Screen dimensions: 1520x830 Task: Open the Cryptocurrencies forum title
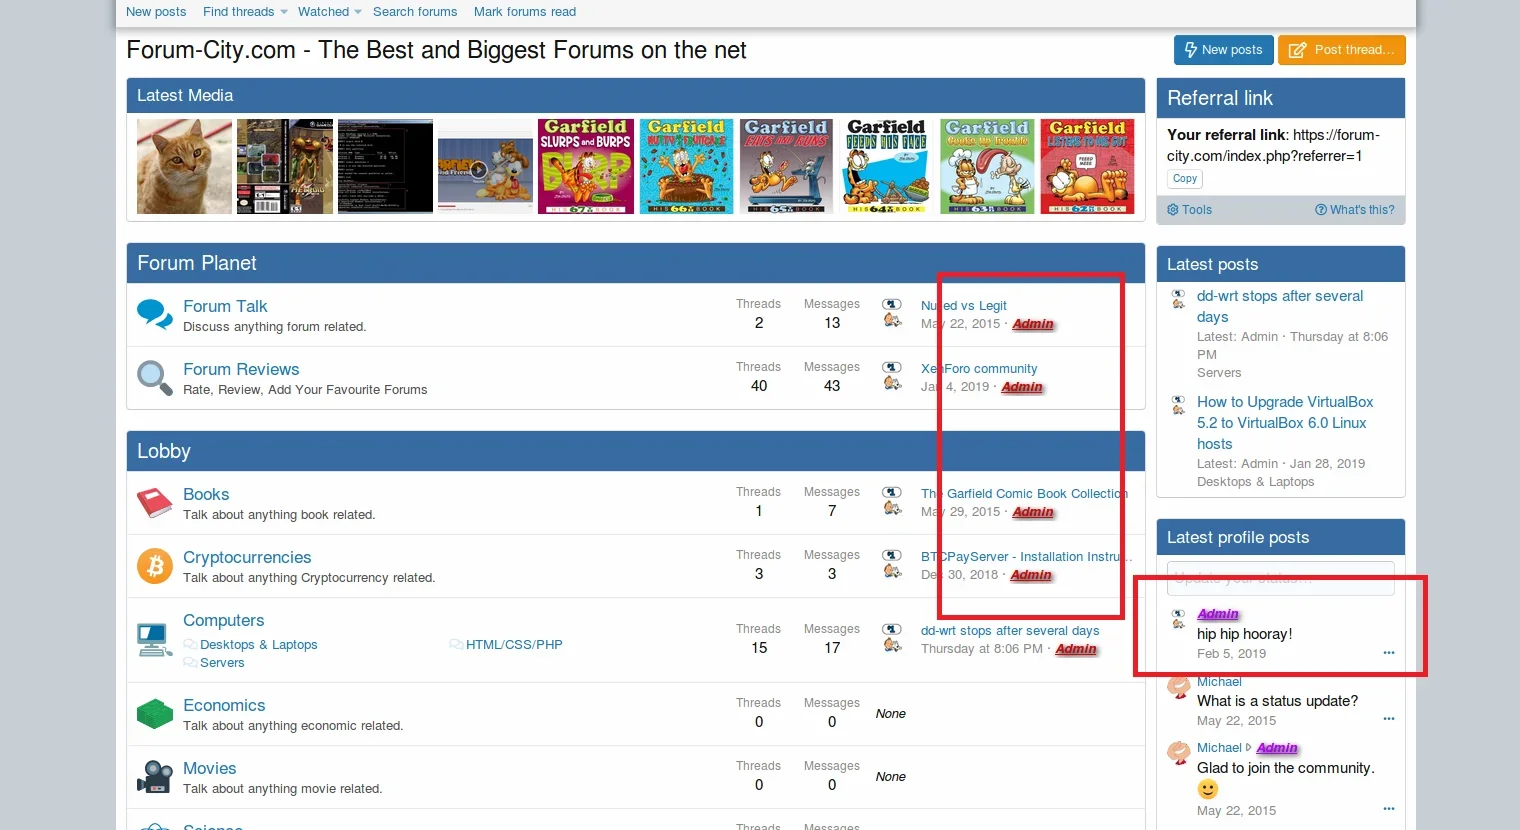point(247,557)
